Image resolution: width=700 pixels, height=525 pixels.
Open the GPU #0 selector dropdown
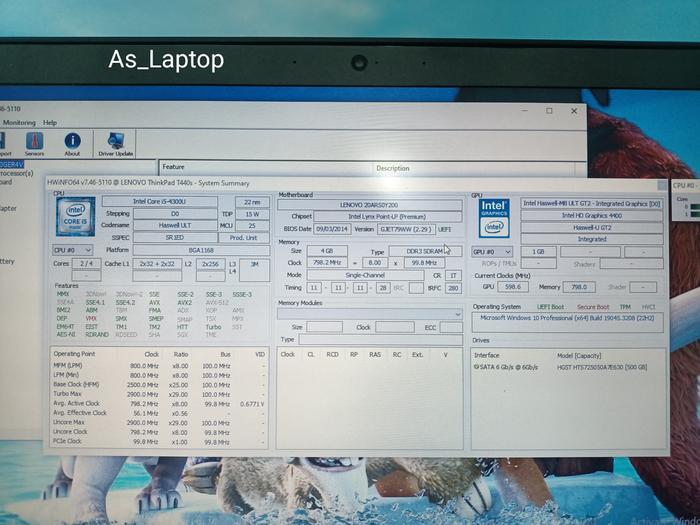(492, 252)
